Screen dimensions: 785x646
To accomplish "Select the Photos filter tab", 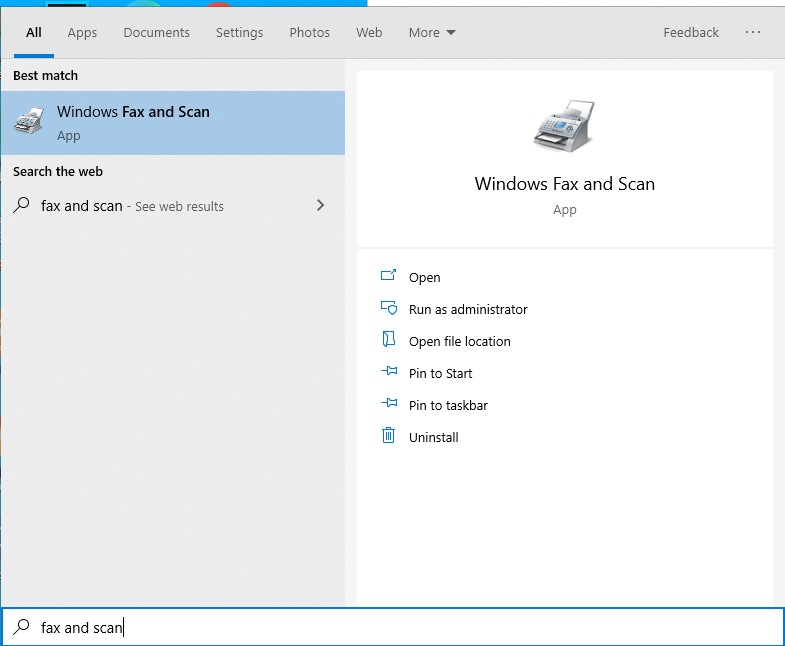I will [x=309, y=33].
